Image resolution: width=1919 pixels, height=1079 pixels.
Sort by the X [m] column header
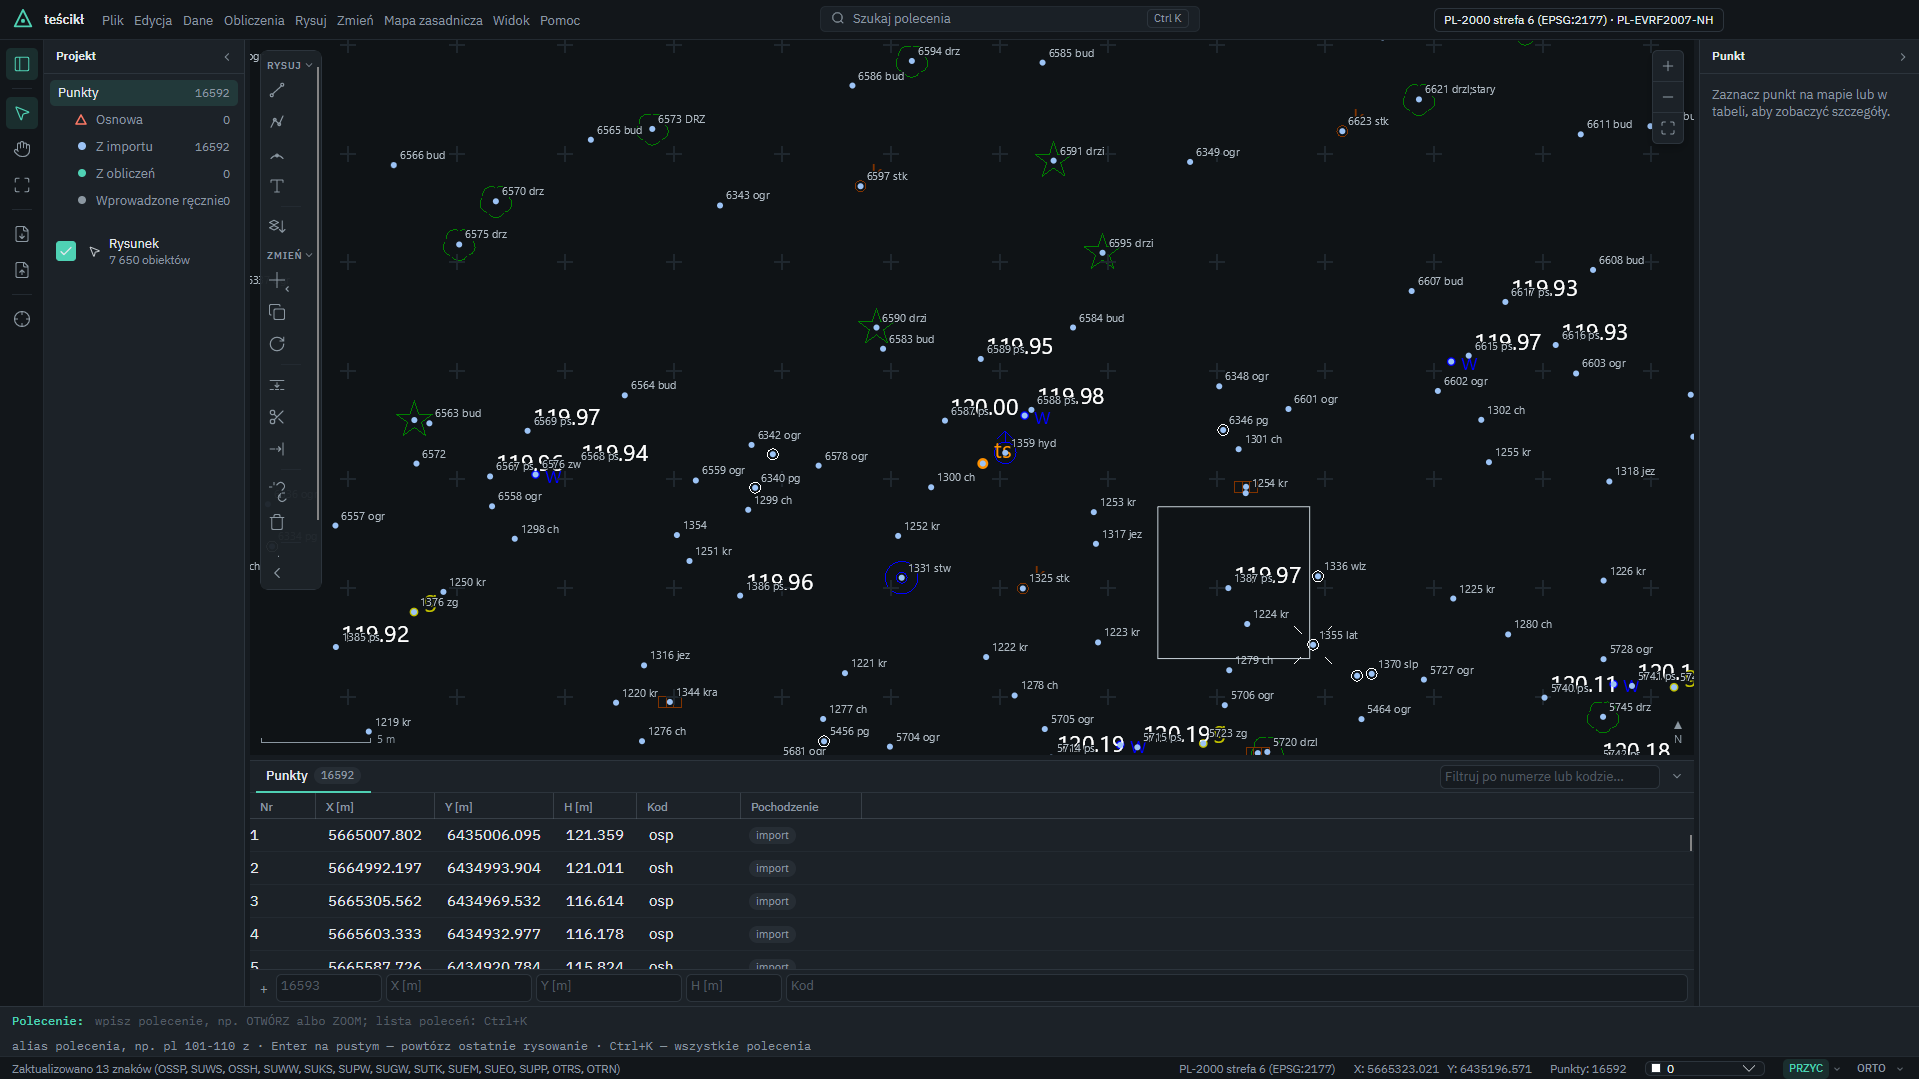click(x=375, y=807)
